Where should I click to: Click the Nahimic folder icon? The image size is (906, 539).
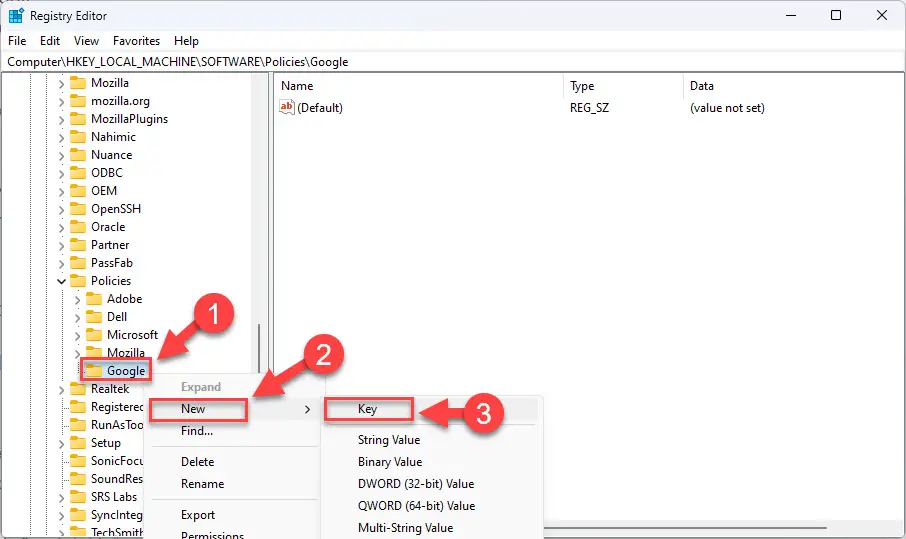click(78, 137)
